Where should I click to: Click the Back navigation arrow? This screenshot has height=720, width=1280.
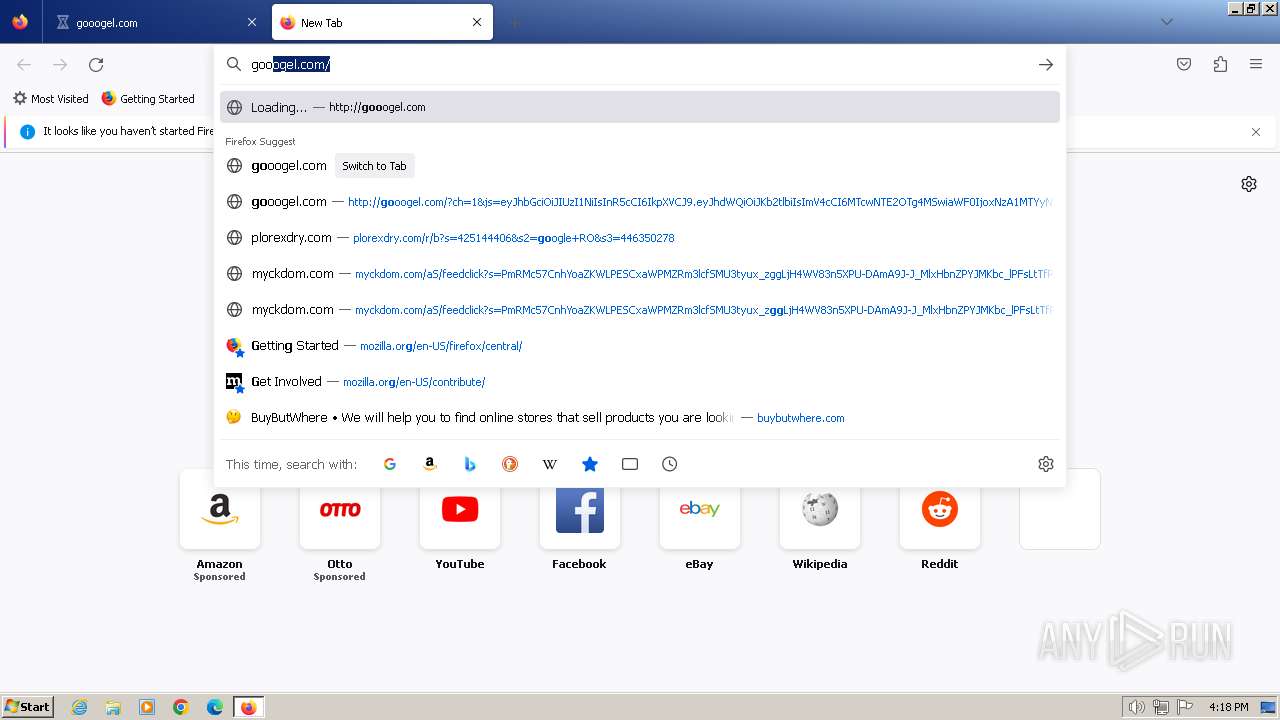24,64
